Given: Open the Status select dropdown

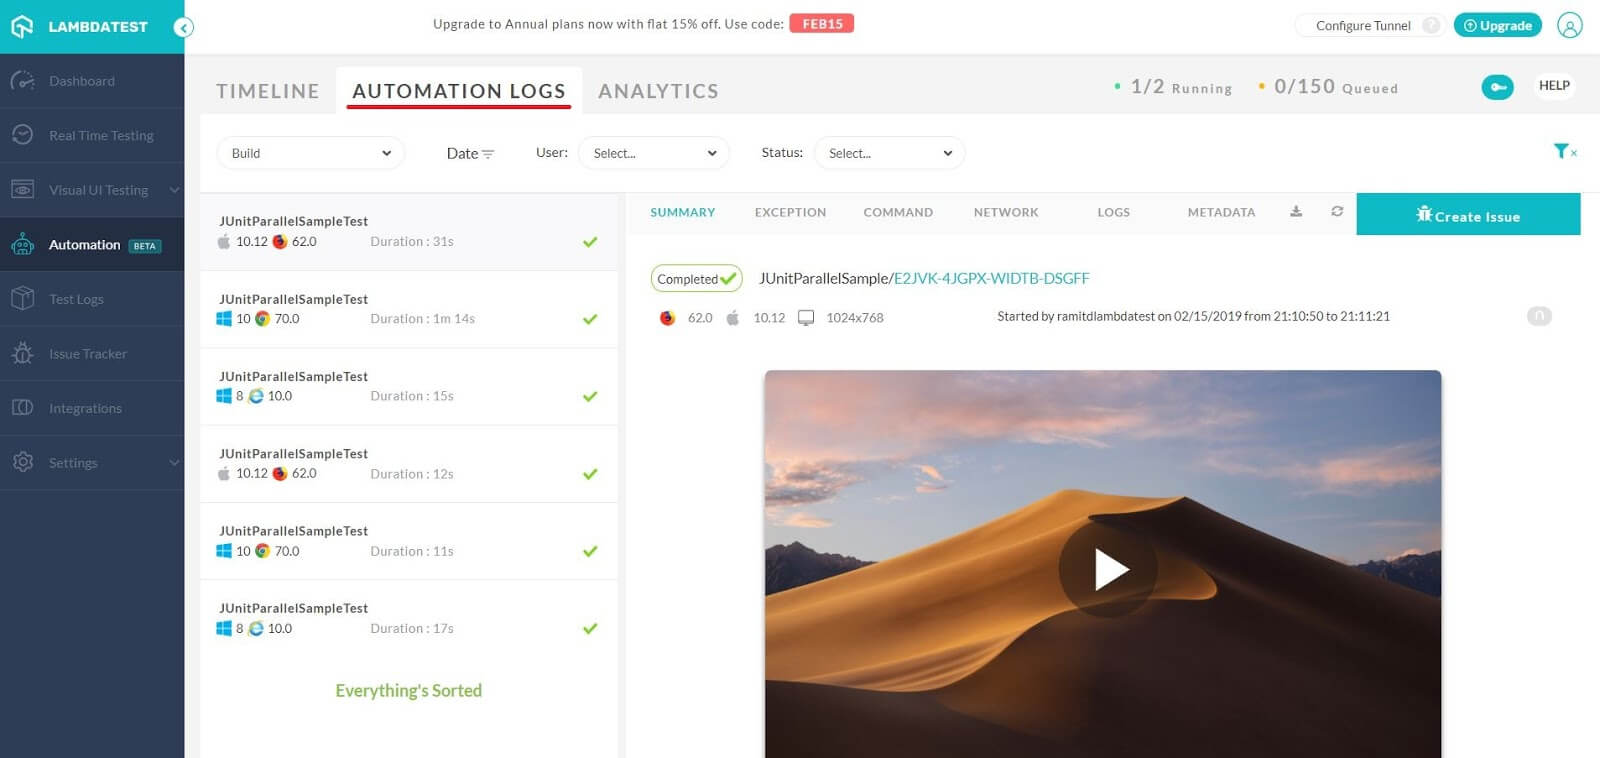Looking at the screenshot, I should point(889,154).
